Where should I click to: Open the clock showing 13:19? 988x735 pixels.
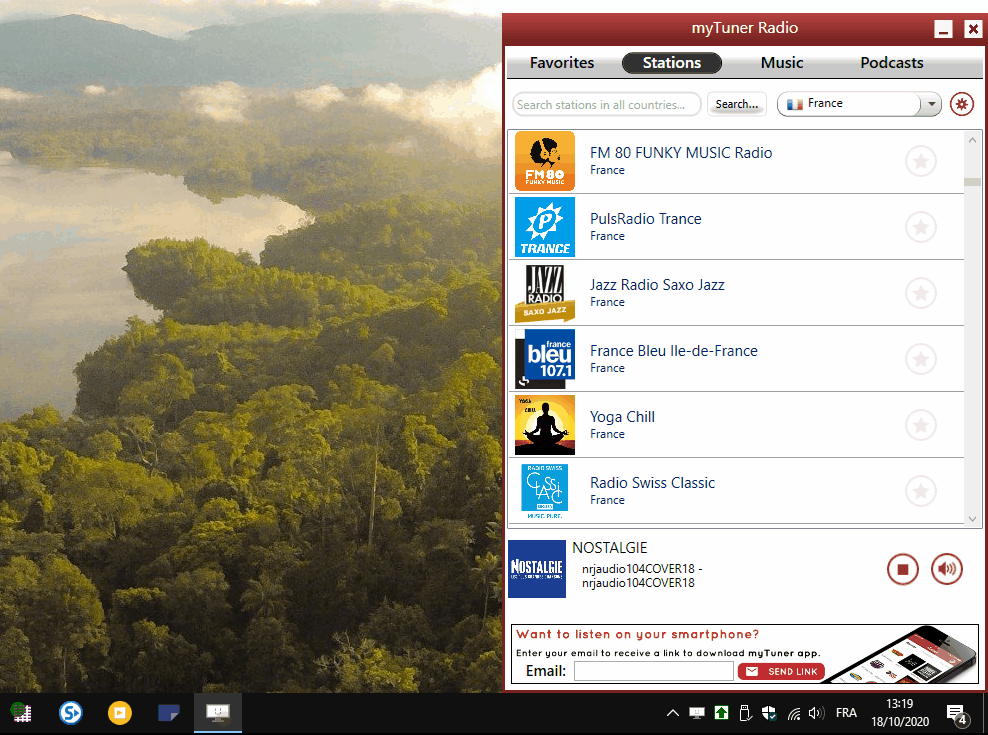[900, 713]
